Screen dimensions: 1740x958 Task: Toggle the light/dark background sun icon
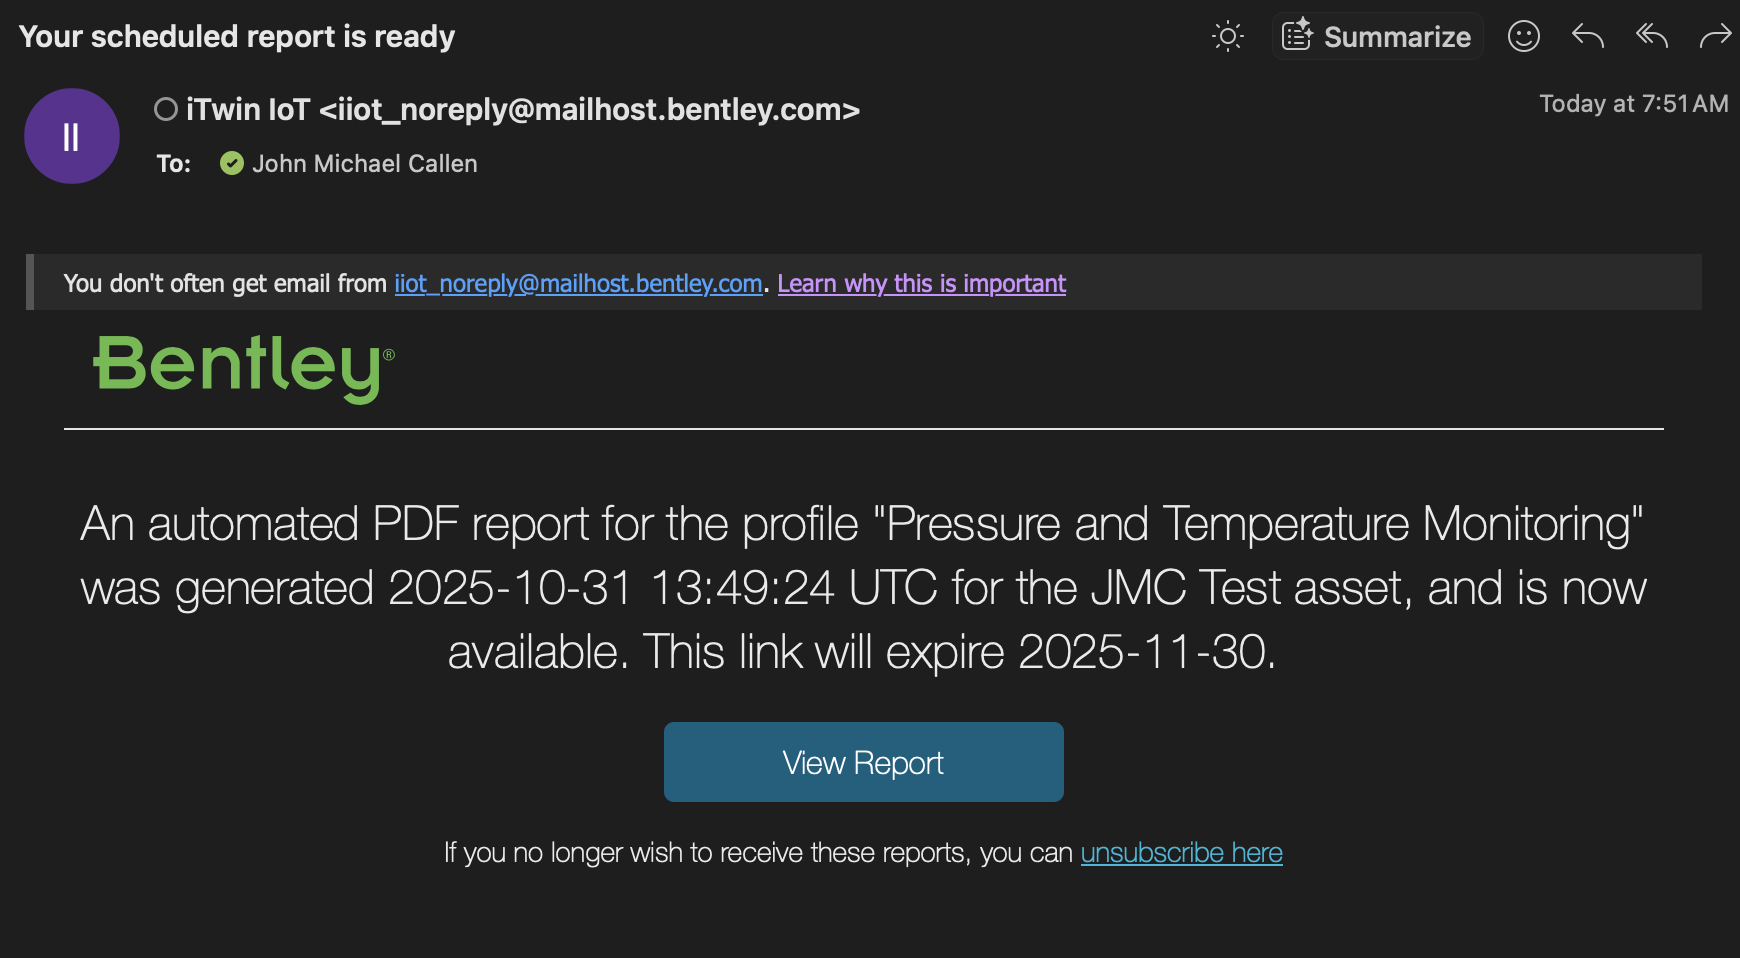(1227, 37)
